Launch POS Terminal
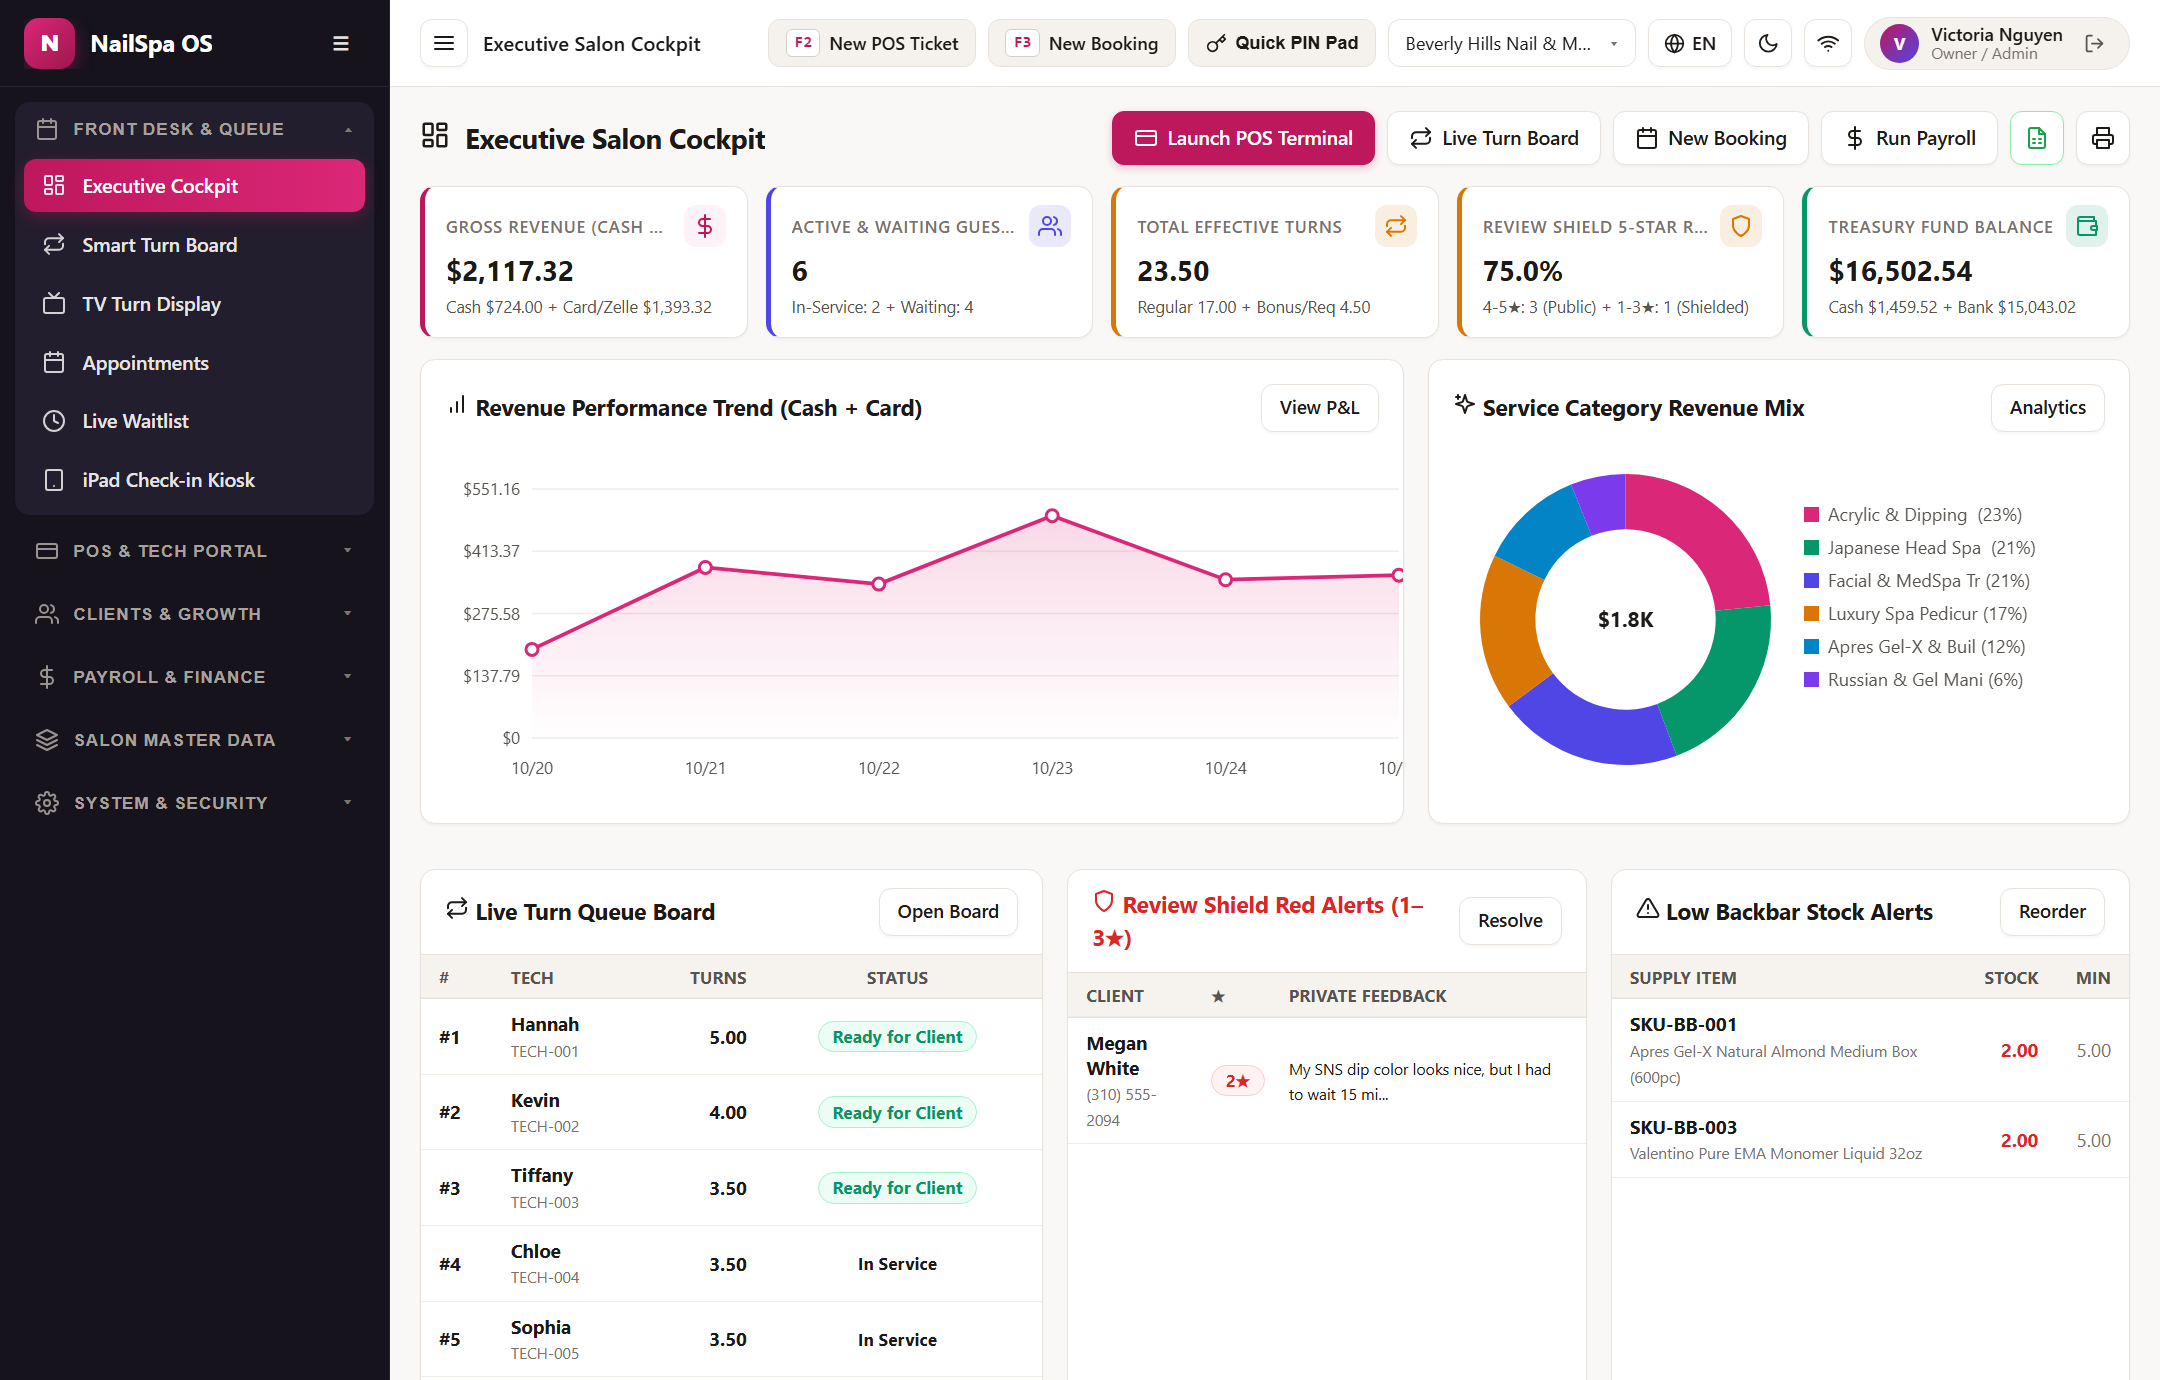 coord(1243,138)
